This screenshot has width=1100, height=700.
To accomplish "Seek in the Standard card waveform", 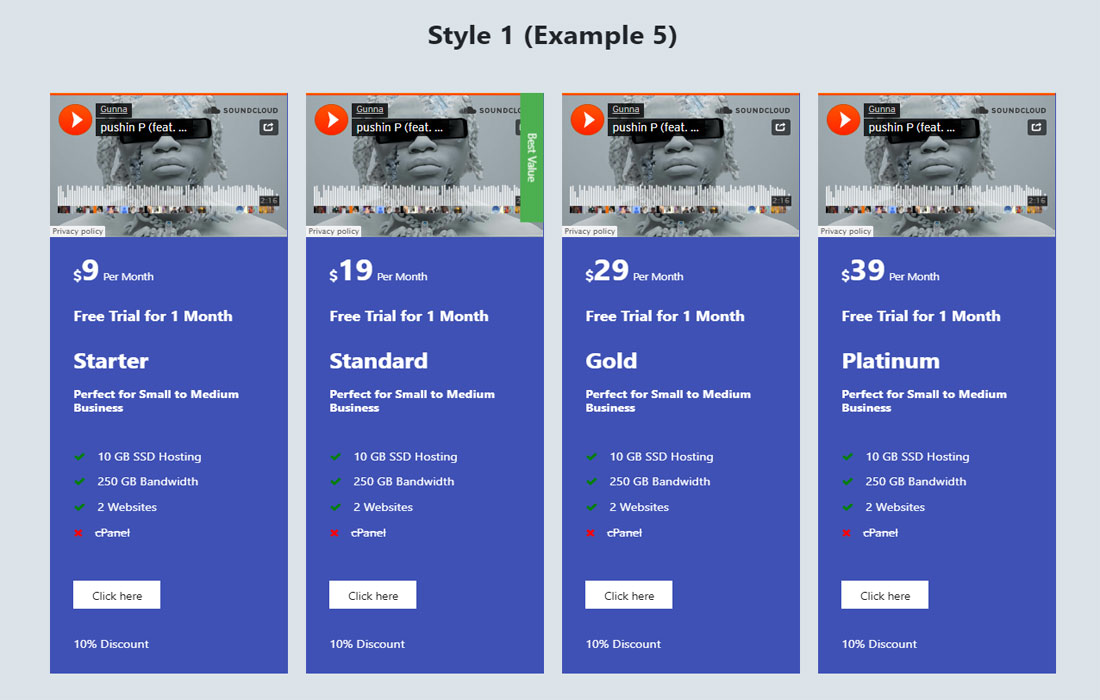I will click(x=417, y=196).
